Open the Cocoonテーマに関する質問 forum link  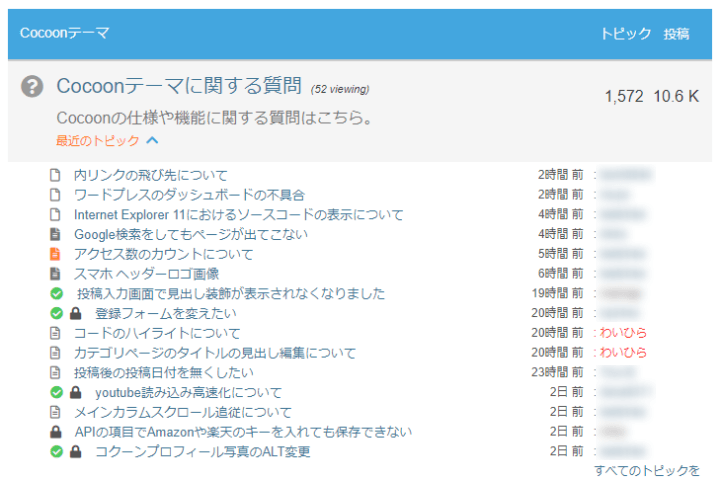click(x=179, y=85)
